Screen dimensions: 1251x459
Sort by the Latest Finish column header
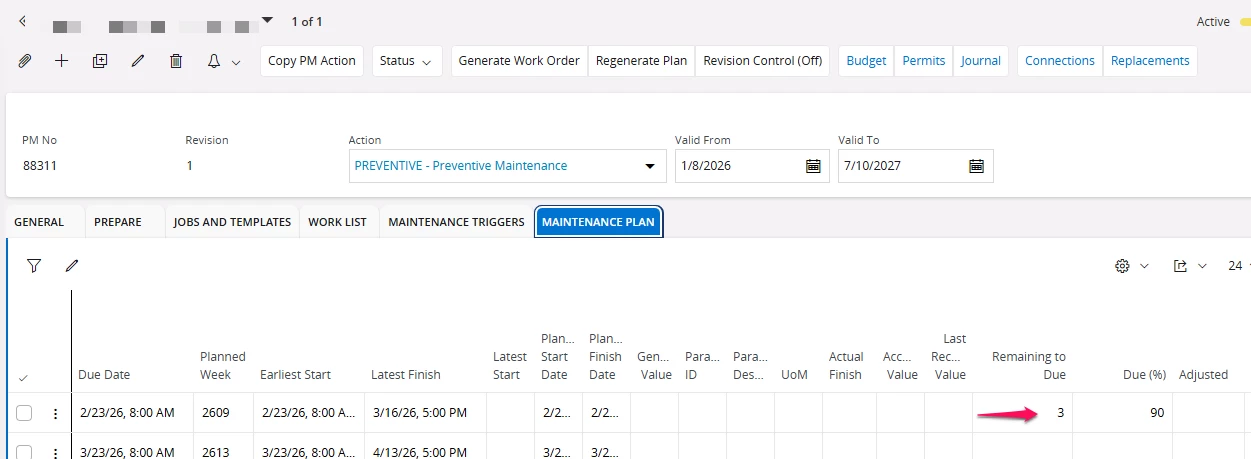click(x=406, y=375)
